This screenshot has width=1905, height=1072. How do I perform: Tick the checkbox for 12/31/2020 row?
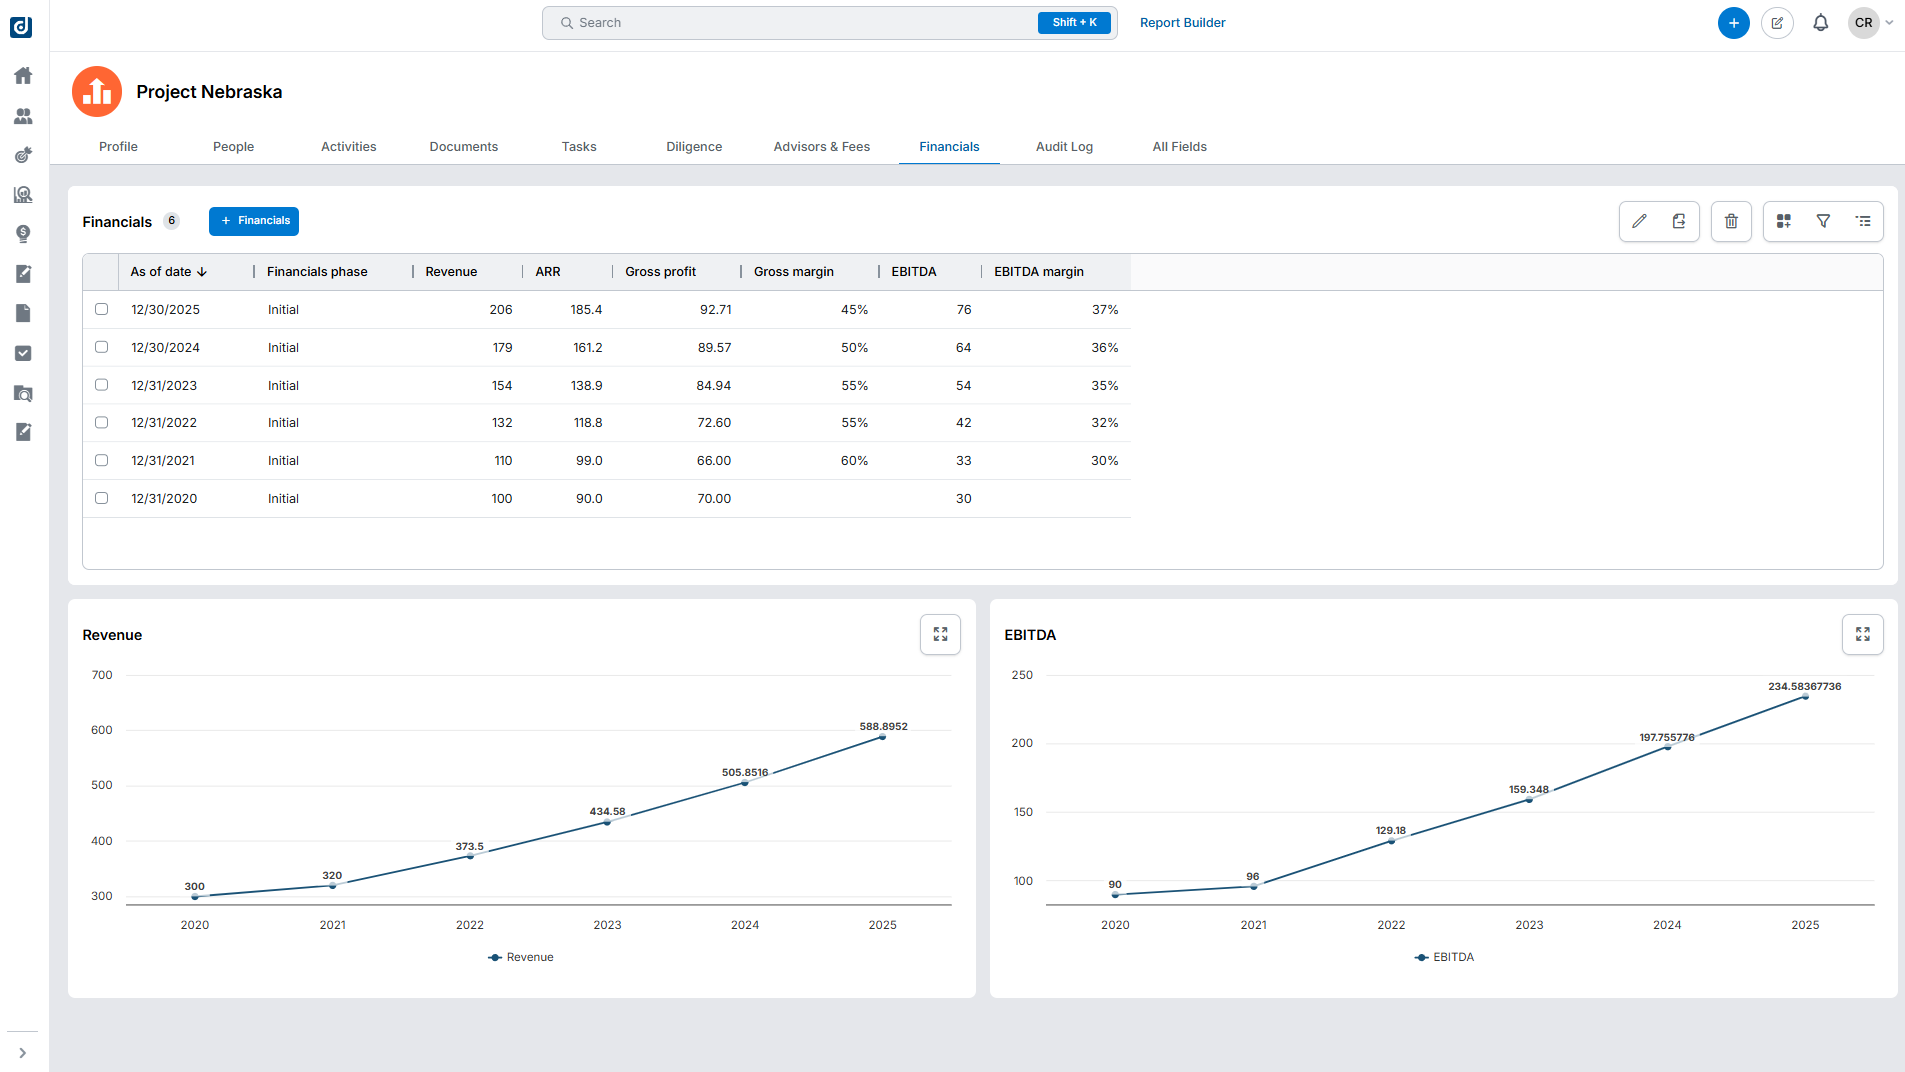click(x=102, y=498)
